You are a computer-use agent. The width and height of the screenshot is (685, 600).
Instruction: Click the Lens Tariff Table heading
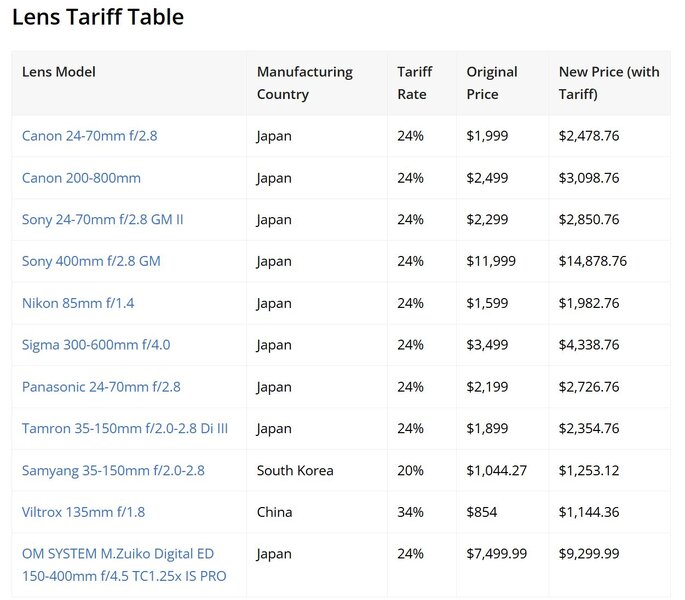tap(98, 18)
